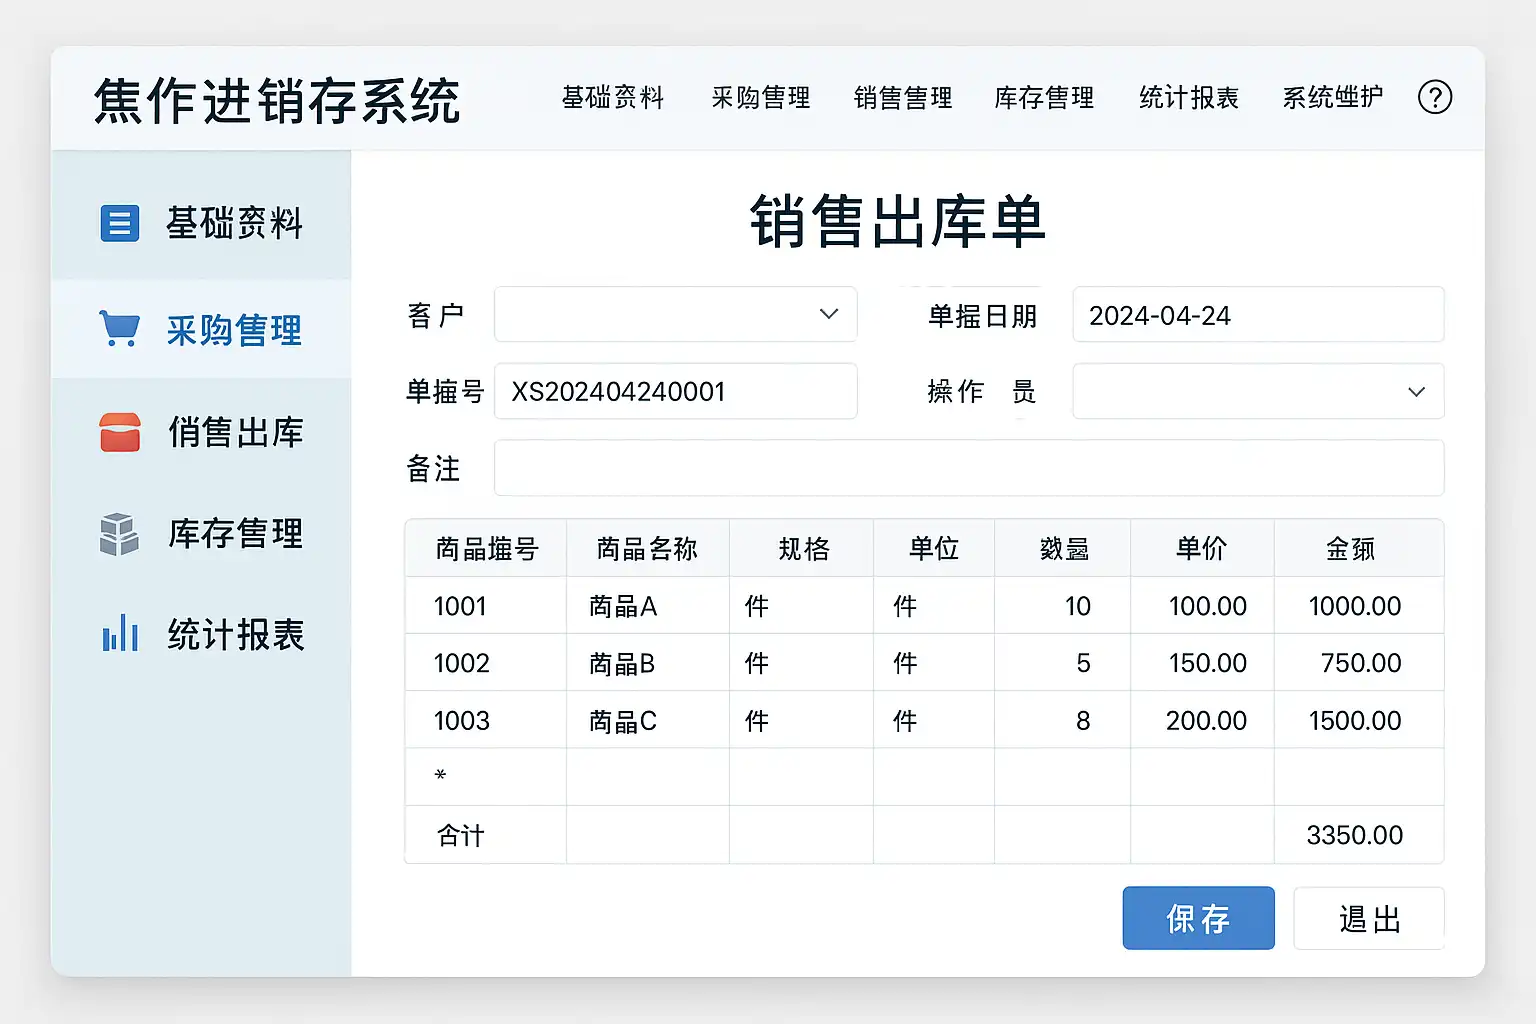Click the 退出 button
Viewport: 1536px width, 1024px height.
(1368, 918)
